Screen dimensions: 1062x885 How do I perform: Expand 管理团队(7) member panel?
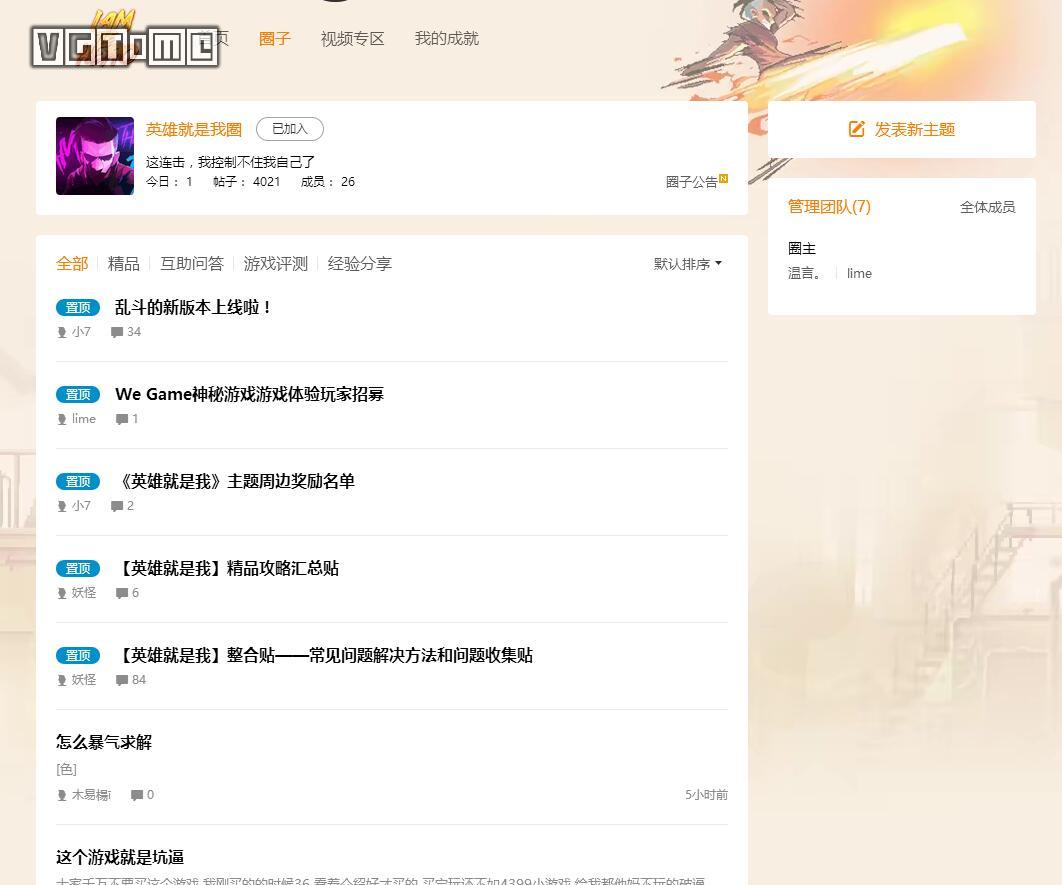coord(829,207)
